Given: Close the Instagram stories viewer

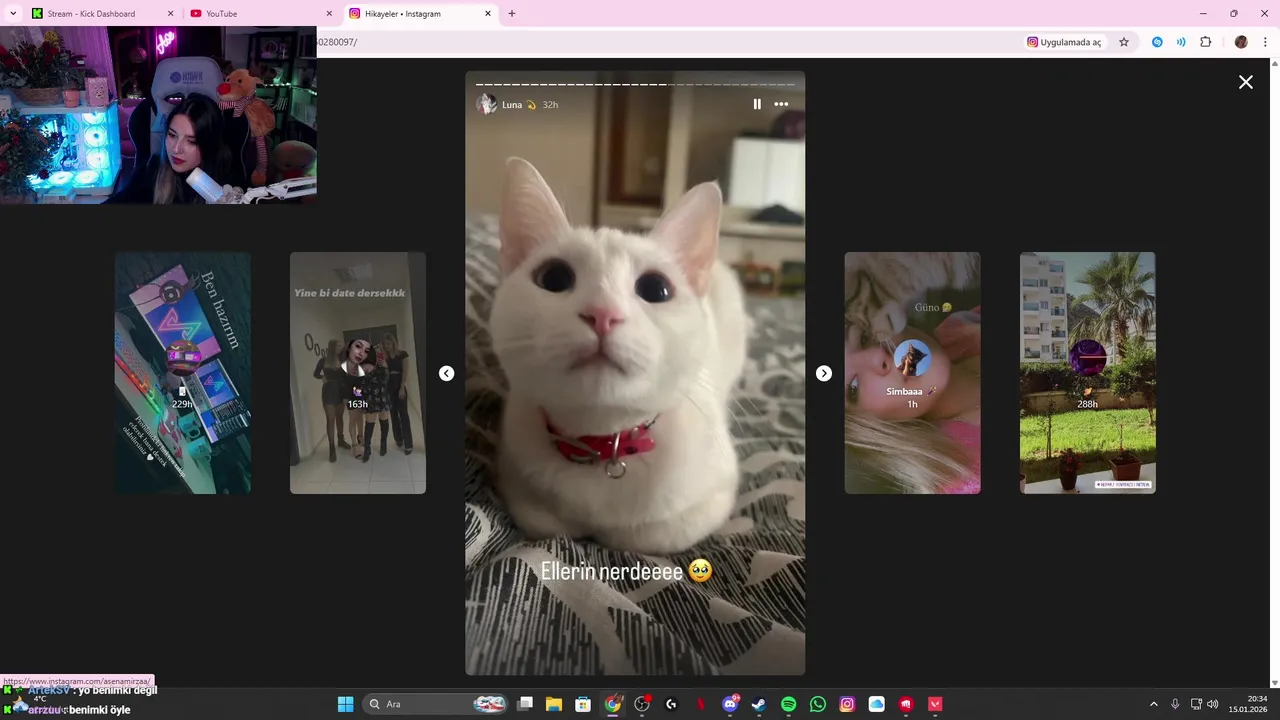Looking at the screenshot, I should tap(1246, 82).
